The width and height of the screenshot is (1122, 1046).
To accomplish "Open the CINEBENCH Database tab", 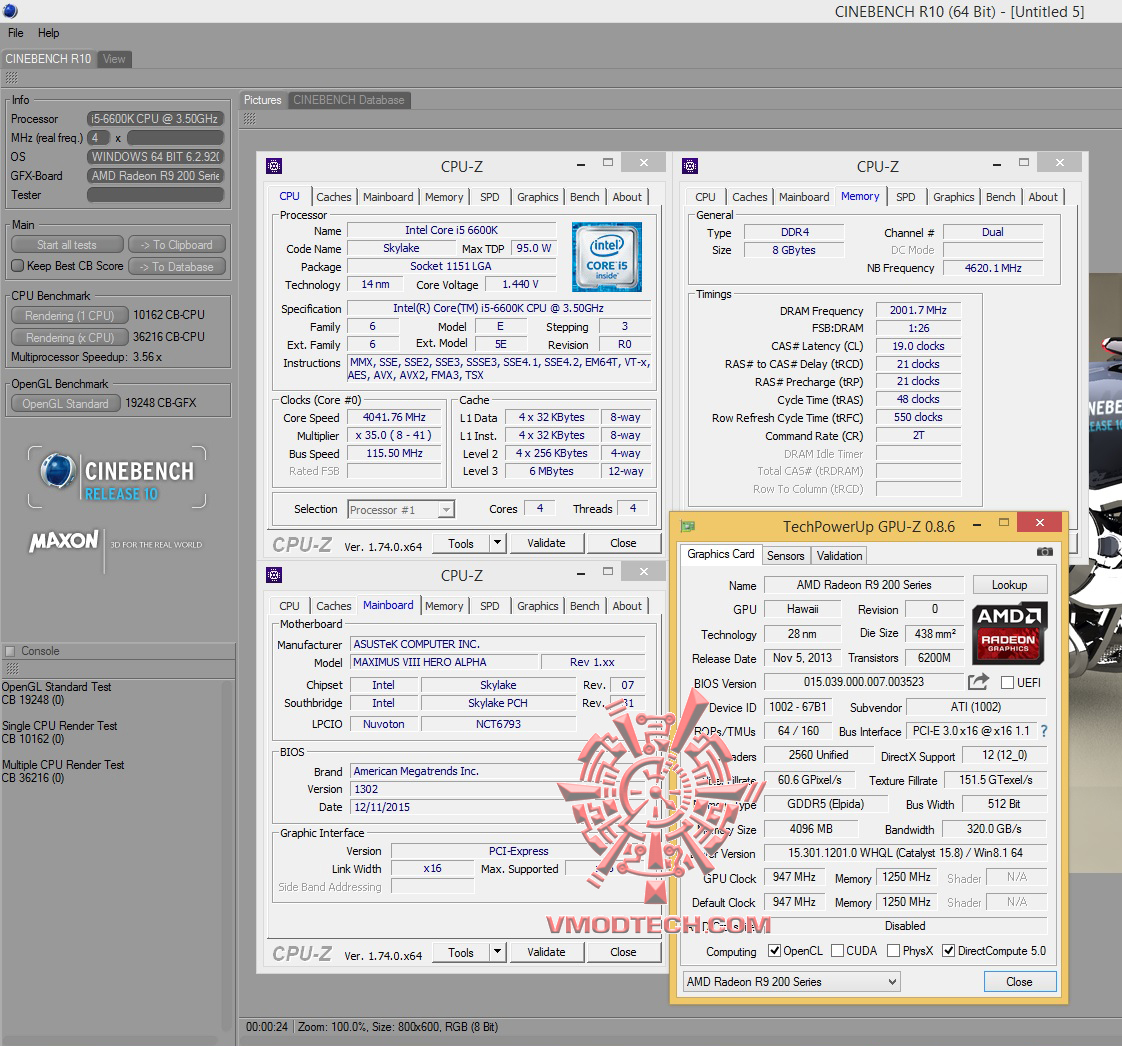I will pyautogui.click(x=348, y=100).
